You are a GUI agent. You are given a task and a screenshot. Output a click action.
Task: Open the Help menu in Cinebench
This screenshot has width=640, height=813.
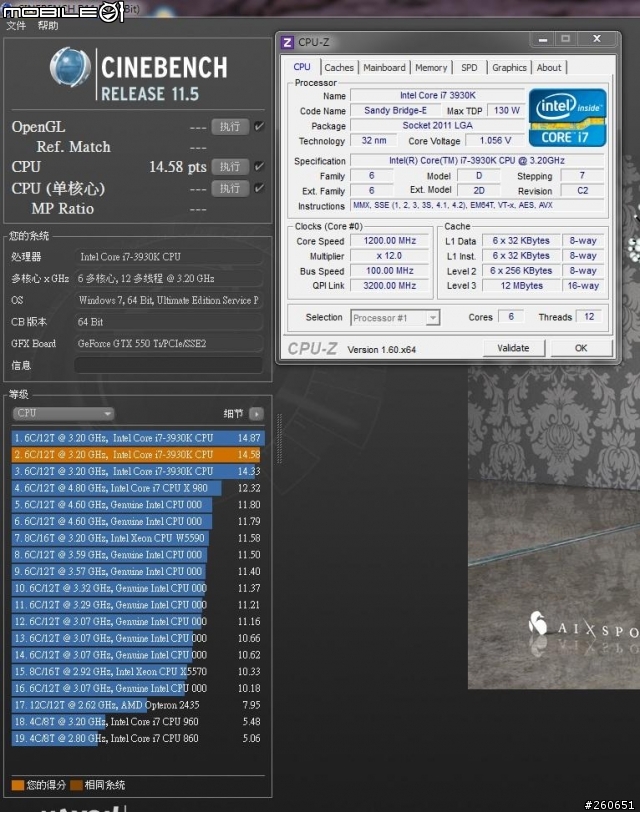(48, 26)
